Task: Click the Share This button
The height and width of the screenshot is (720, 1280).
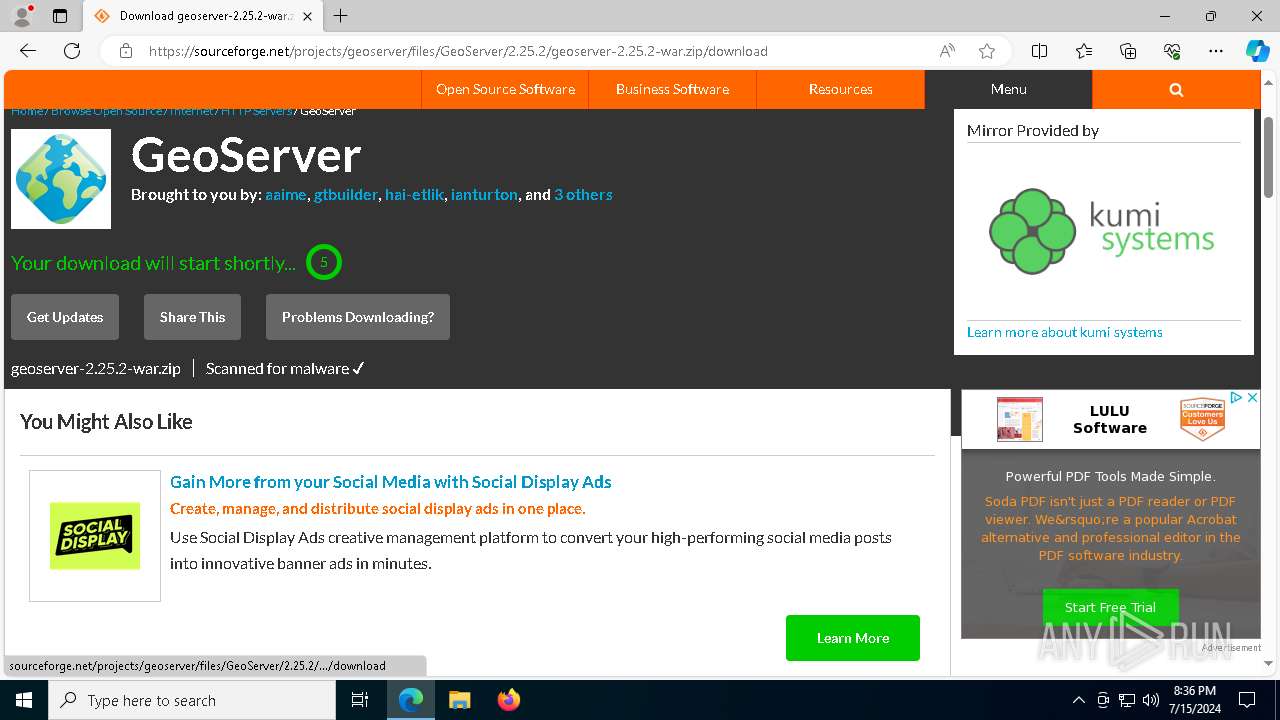Action: (192, 317)
